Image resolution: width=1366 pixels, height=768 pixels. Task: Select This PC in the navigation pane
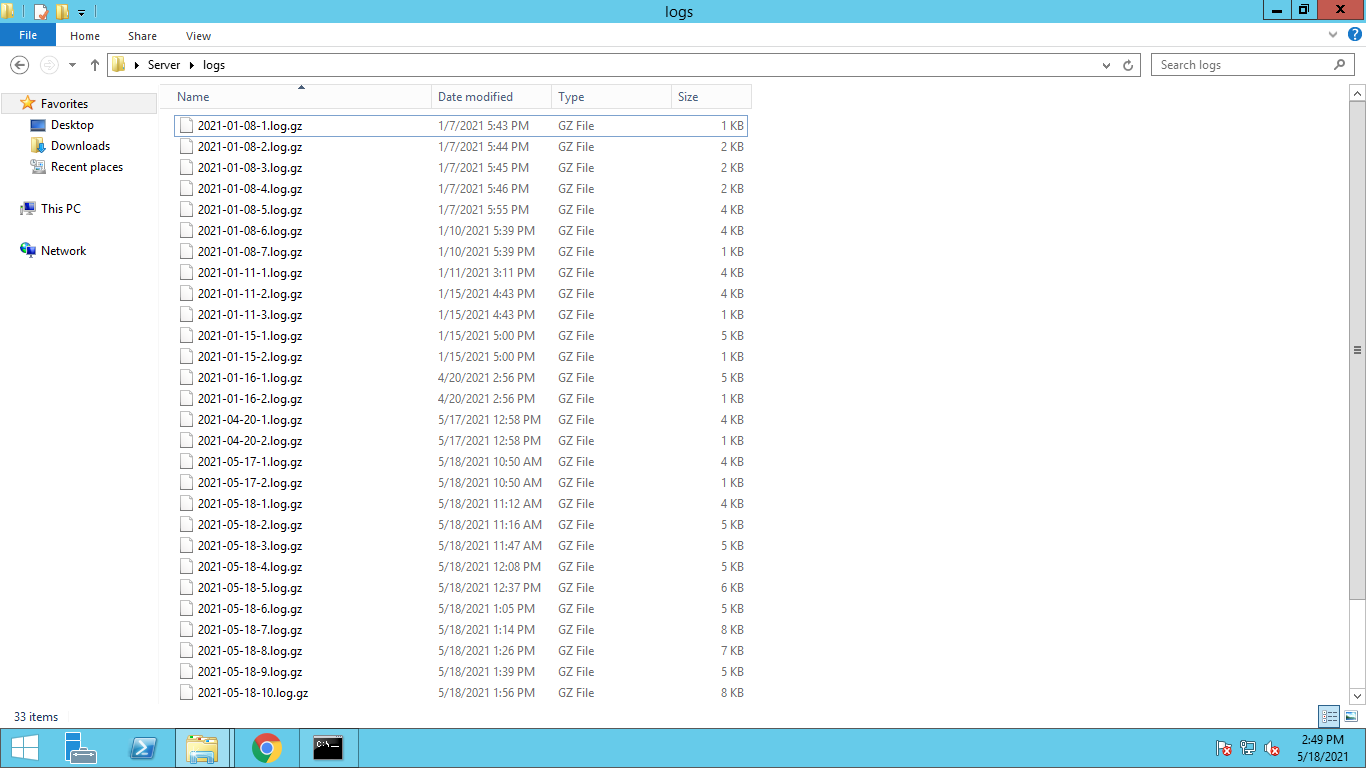tap(60, 209)
